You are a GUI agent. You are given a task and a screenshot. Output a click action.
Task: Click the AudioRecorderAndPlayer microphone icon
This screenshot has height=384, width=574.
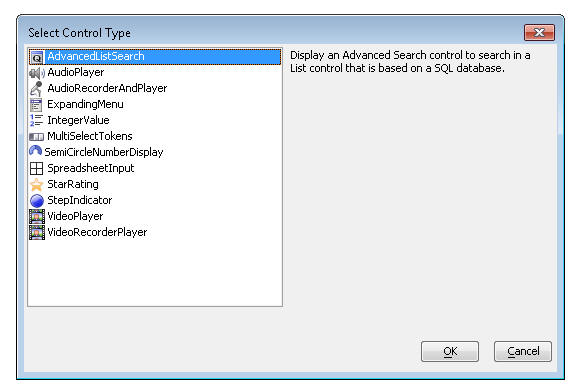pos(36,89)
